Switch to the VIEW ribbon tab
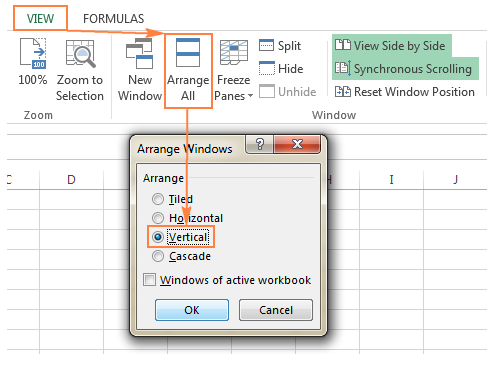This screenshot has width=501, height=375. pyautogui.click(x=40, y=18)
